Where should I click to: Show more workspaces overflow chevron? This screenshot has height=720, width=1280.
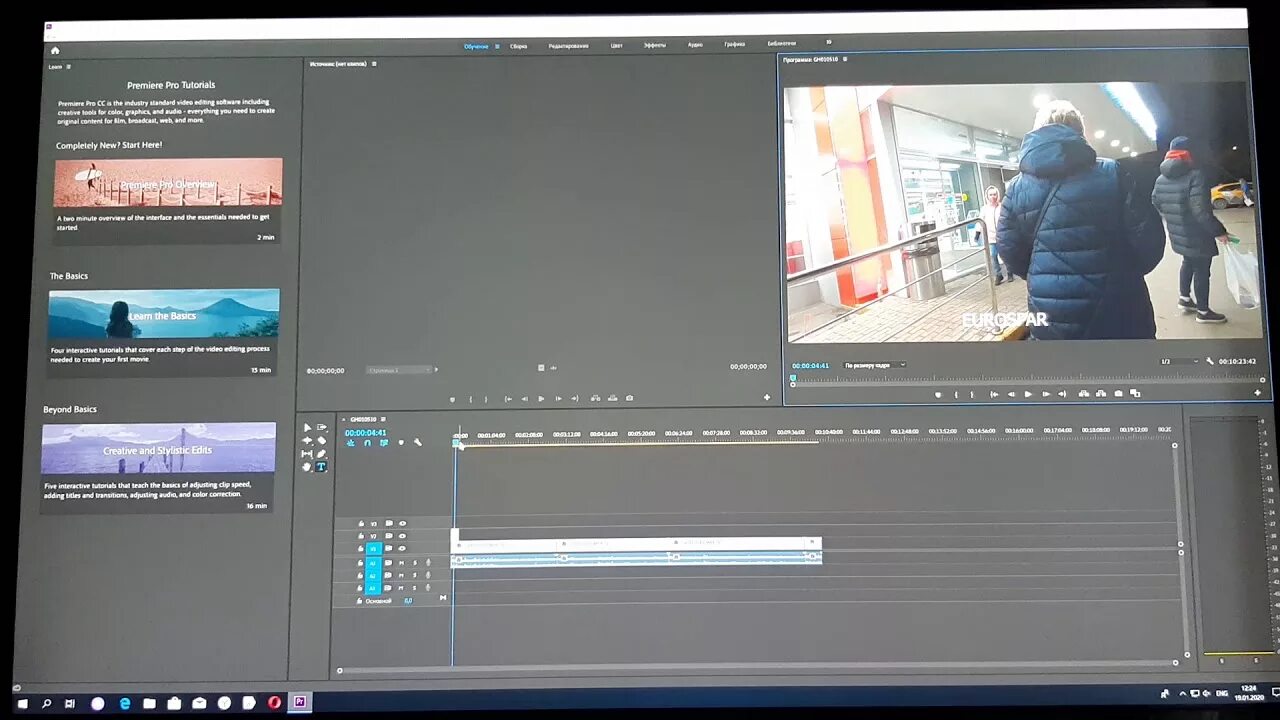point(828,42)
